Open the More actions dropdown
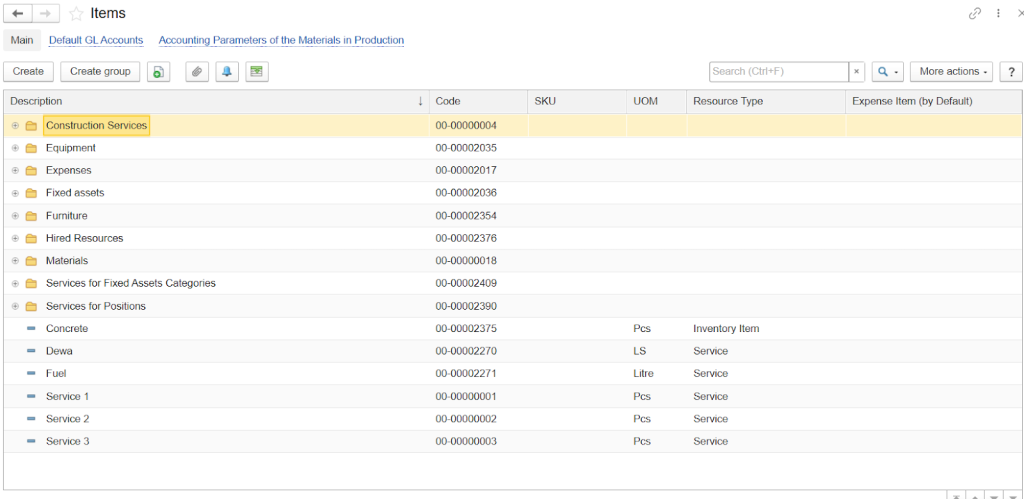The height and width of the screenshot is (499, 1024). [x=952, y=72]
